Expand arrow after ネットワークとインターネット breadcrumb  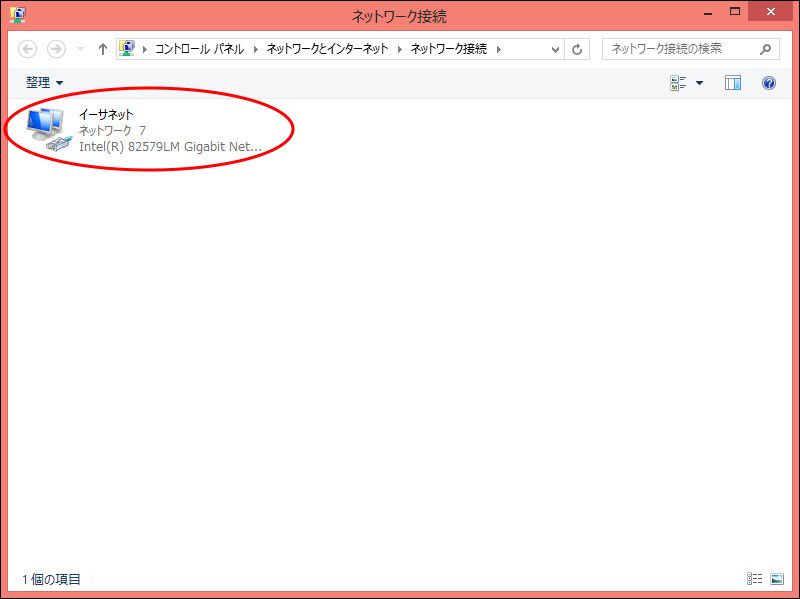(x=399, y=49)
